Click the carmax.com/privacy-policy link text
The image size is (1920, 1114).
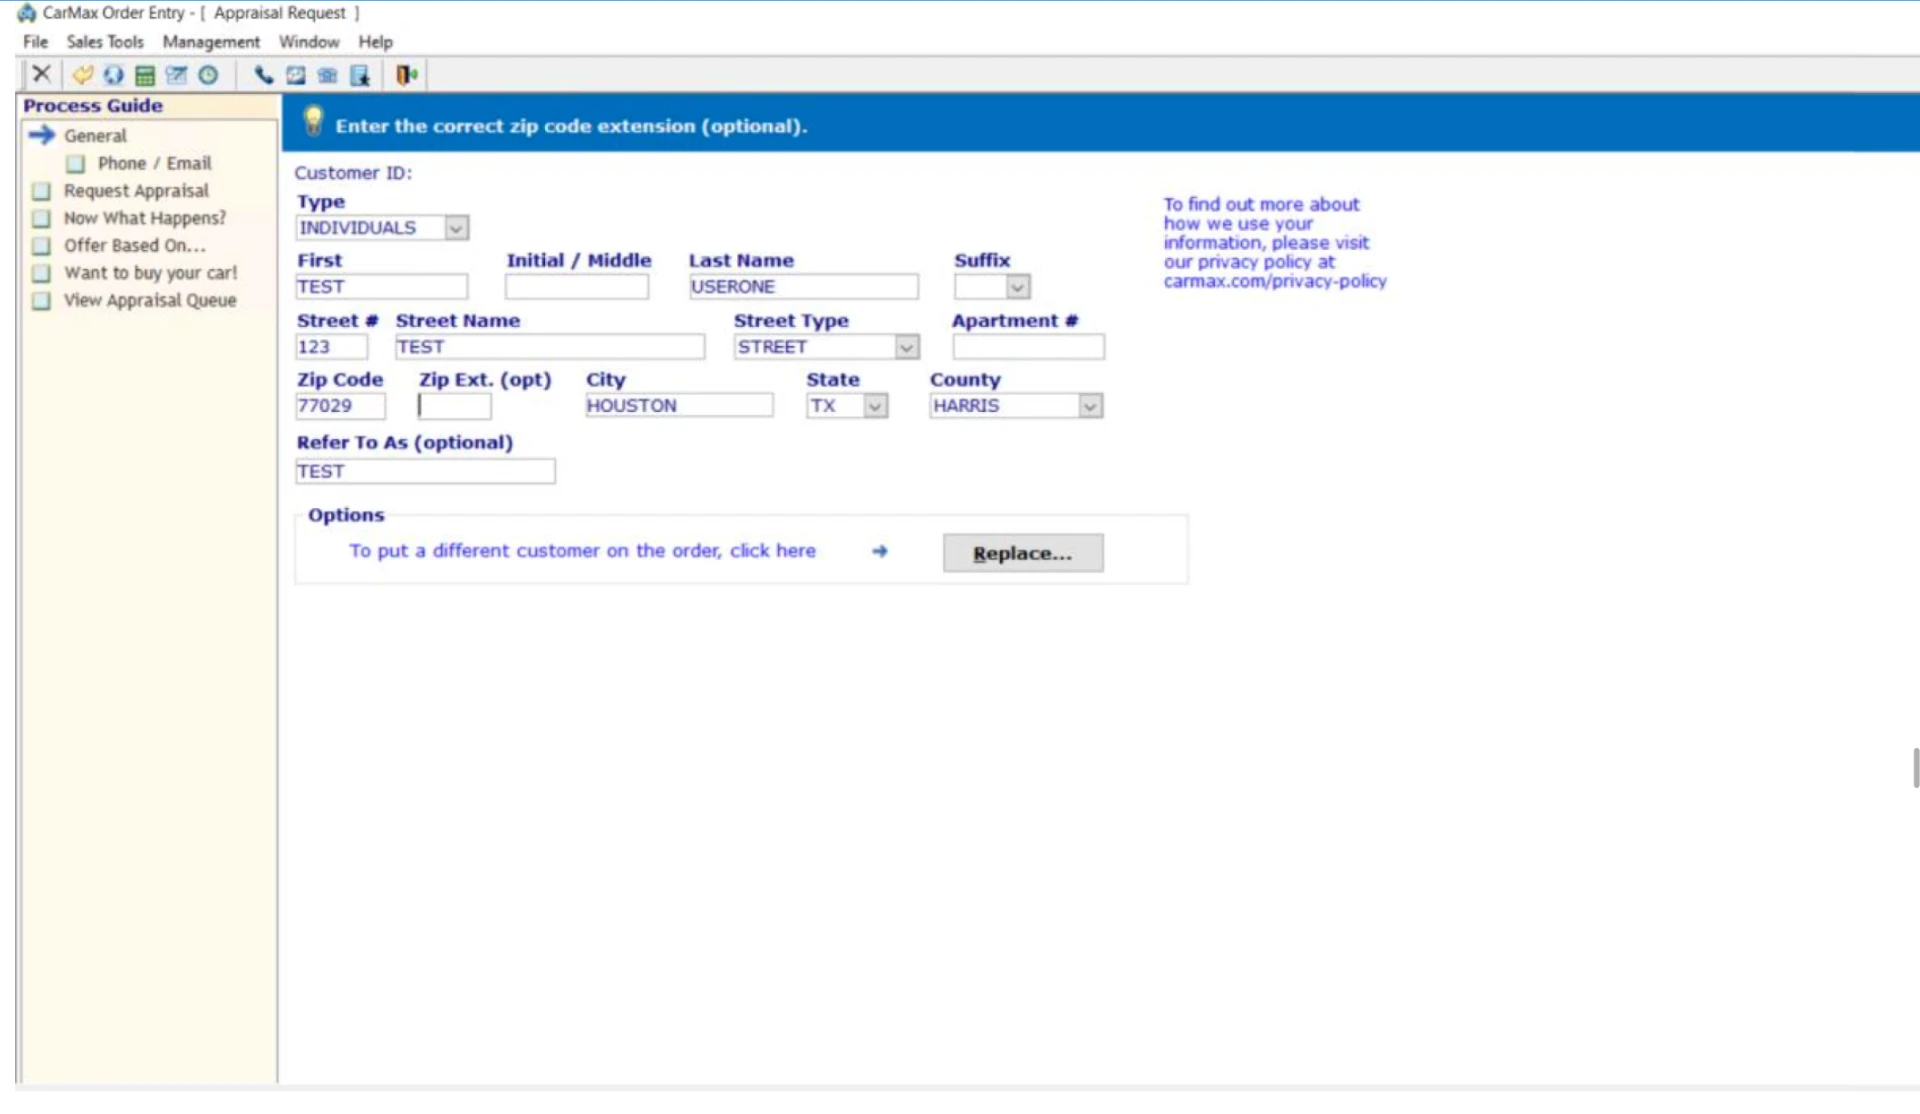tap(1275, 281)
